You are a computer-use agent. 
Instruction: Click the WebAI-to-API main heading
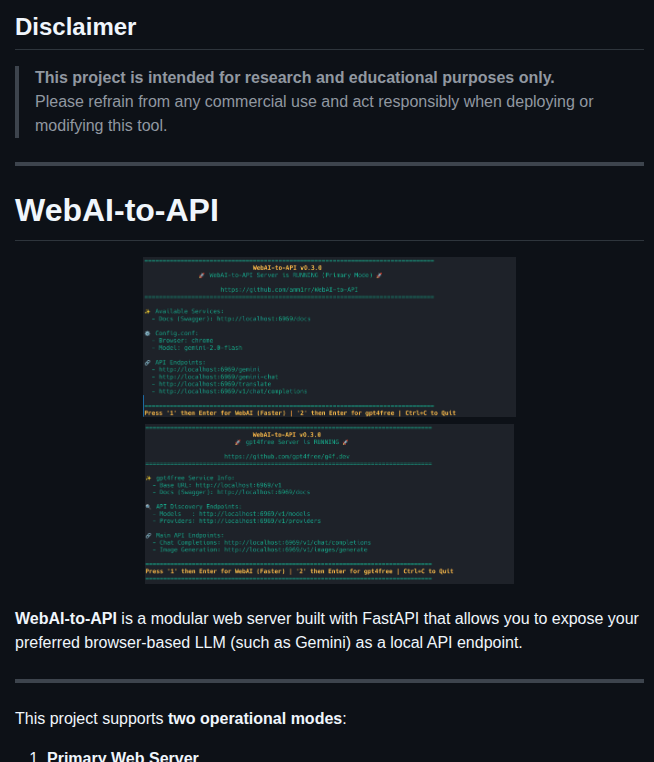(117, 210)
